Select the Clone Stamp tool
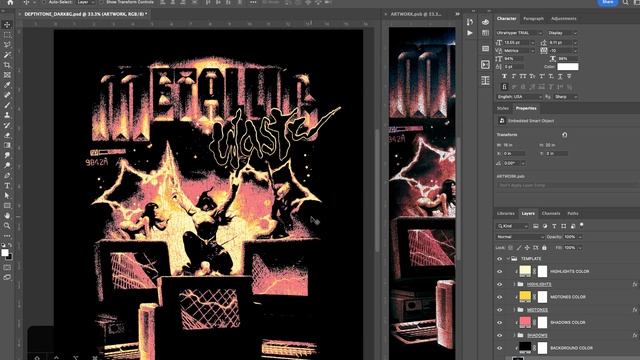Image resolution: width=640 pixels, height=360 pixels. point(7,115)
